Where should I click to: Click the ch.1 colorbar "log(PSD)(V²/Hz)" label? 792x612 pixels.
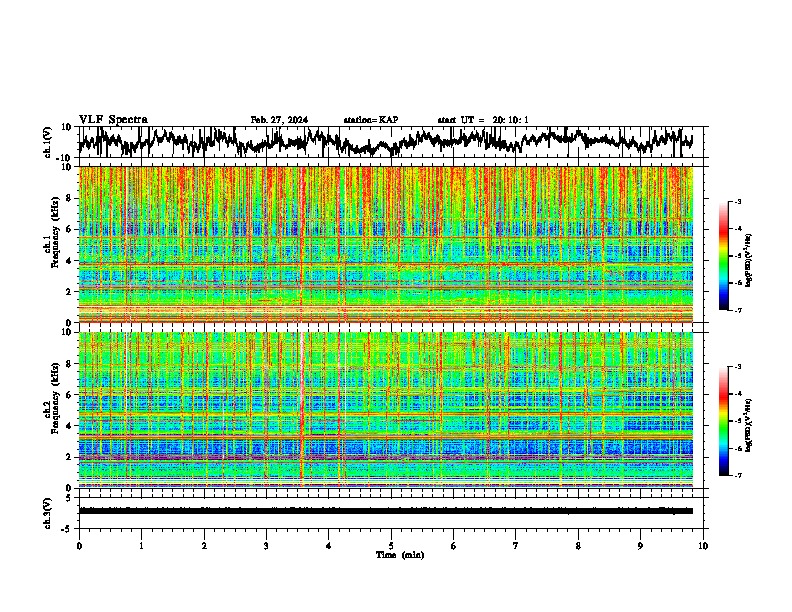748,260
